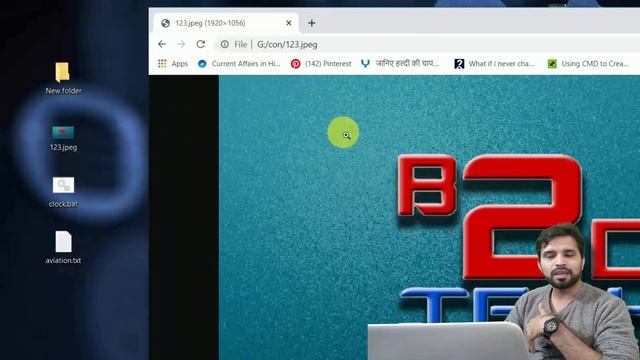Open the Using CMD to Crea... bookmark
Image resolution: width=640 pixels, height=360 pixels.
[x=588, y=64]
